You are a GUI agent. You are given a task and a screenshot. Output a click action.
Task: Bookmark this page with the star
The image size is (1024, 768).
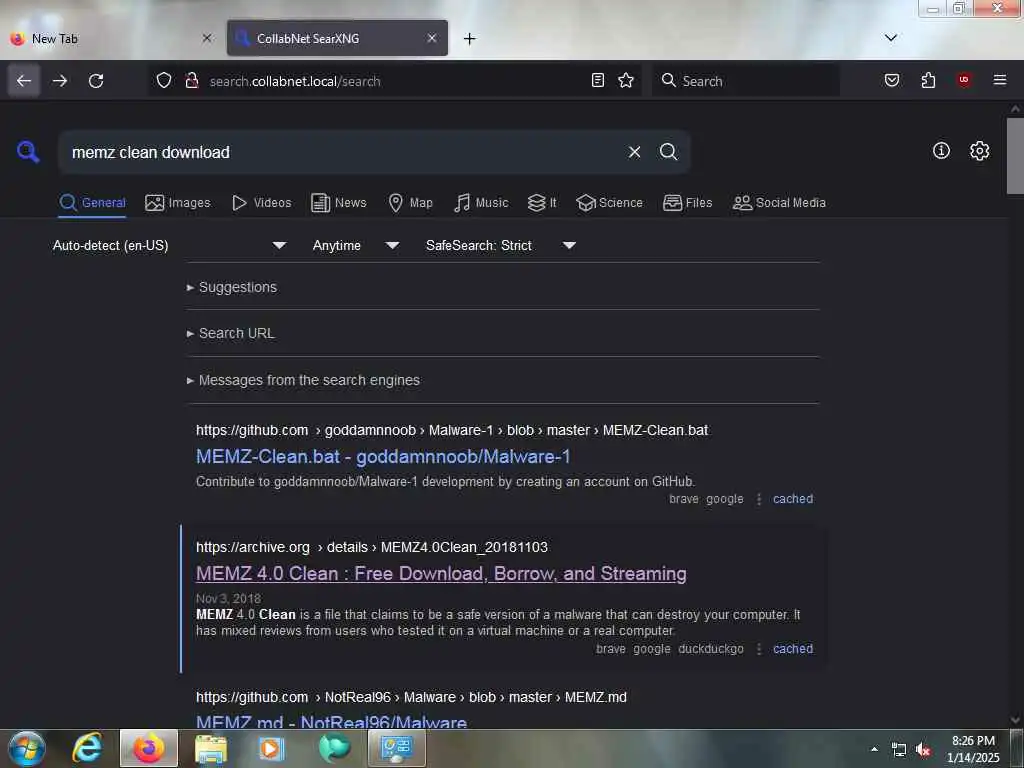coord(626,80)
